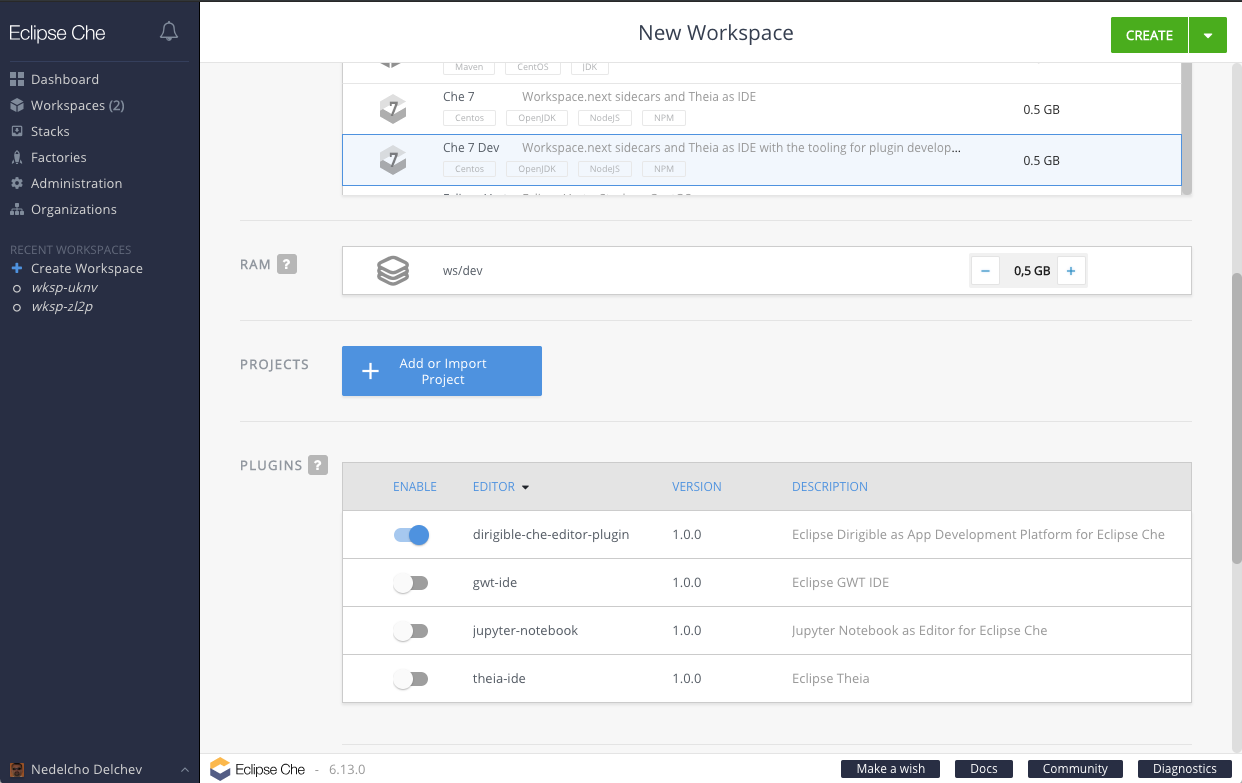The image size is (1242, 783).
Task: Click the Make a wish button
Action: pyautogui.click(x=891, y=769)
